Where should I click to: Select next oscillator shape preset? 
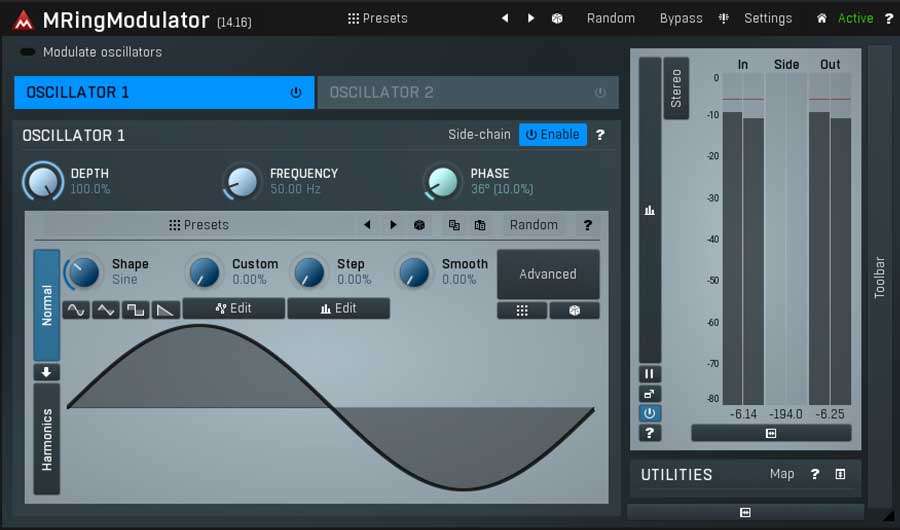click(x=393, y=225)
